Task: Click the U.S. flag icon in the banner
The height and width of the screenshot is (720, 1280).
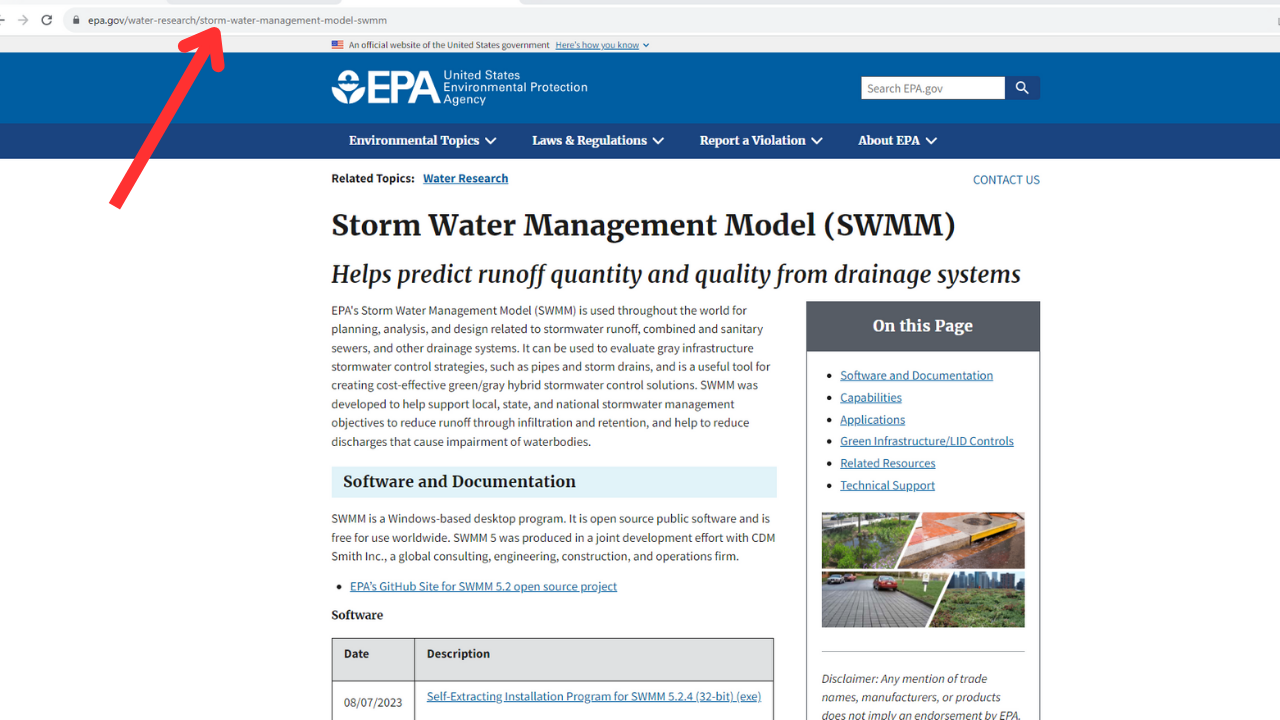Action: point(337,44)
